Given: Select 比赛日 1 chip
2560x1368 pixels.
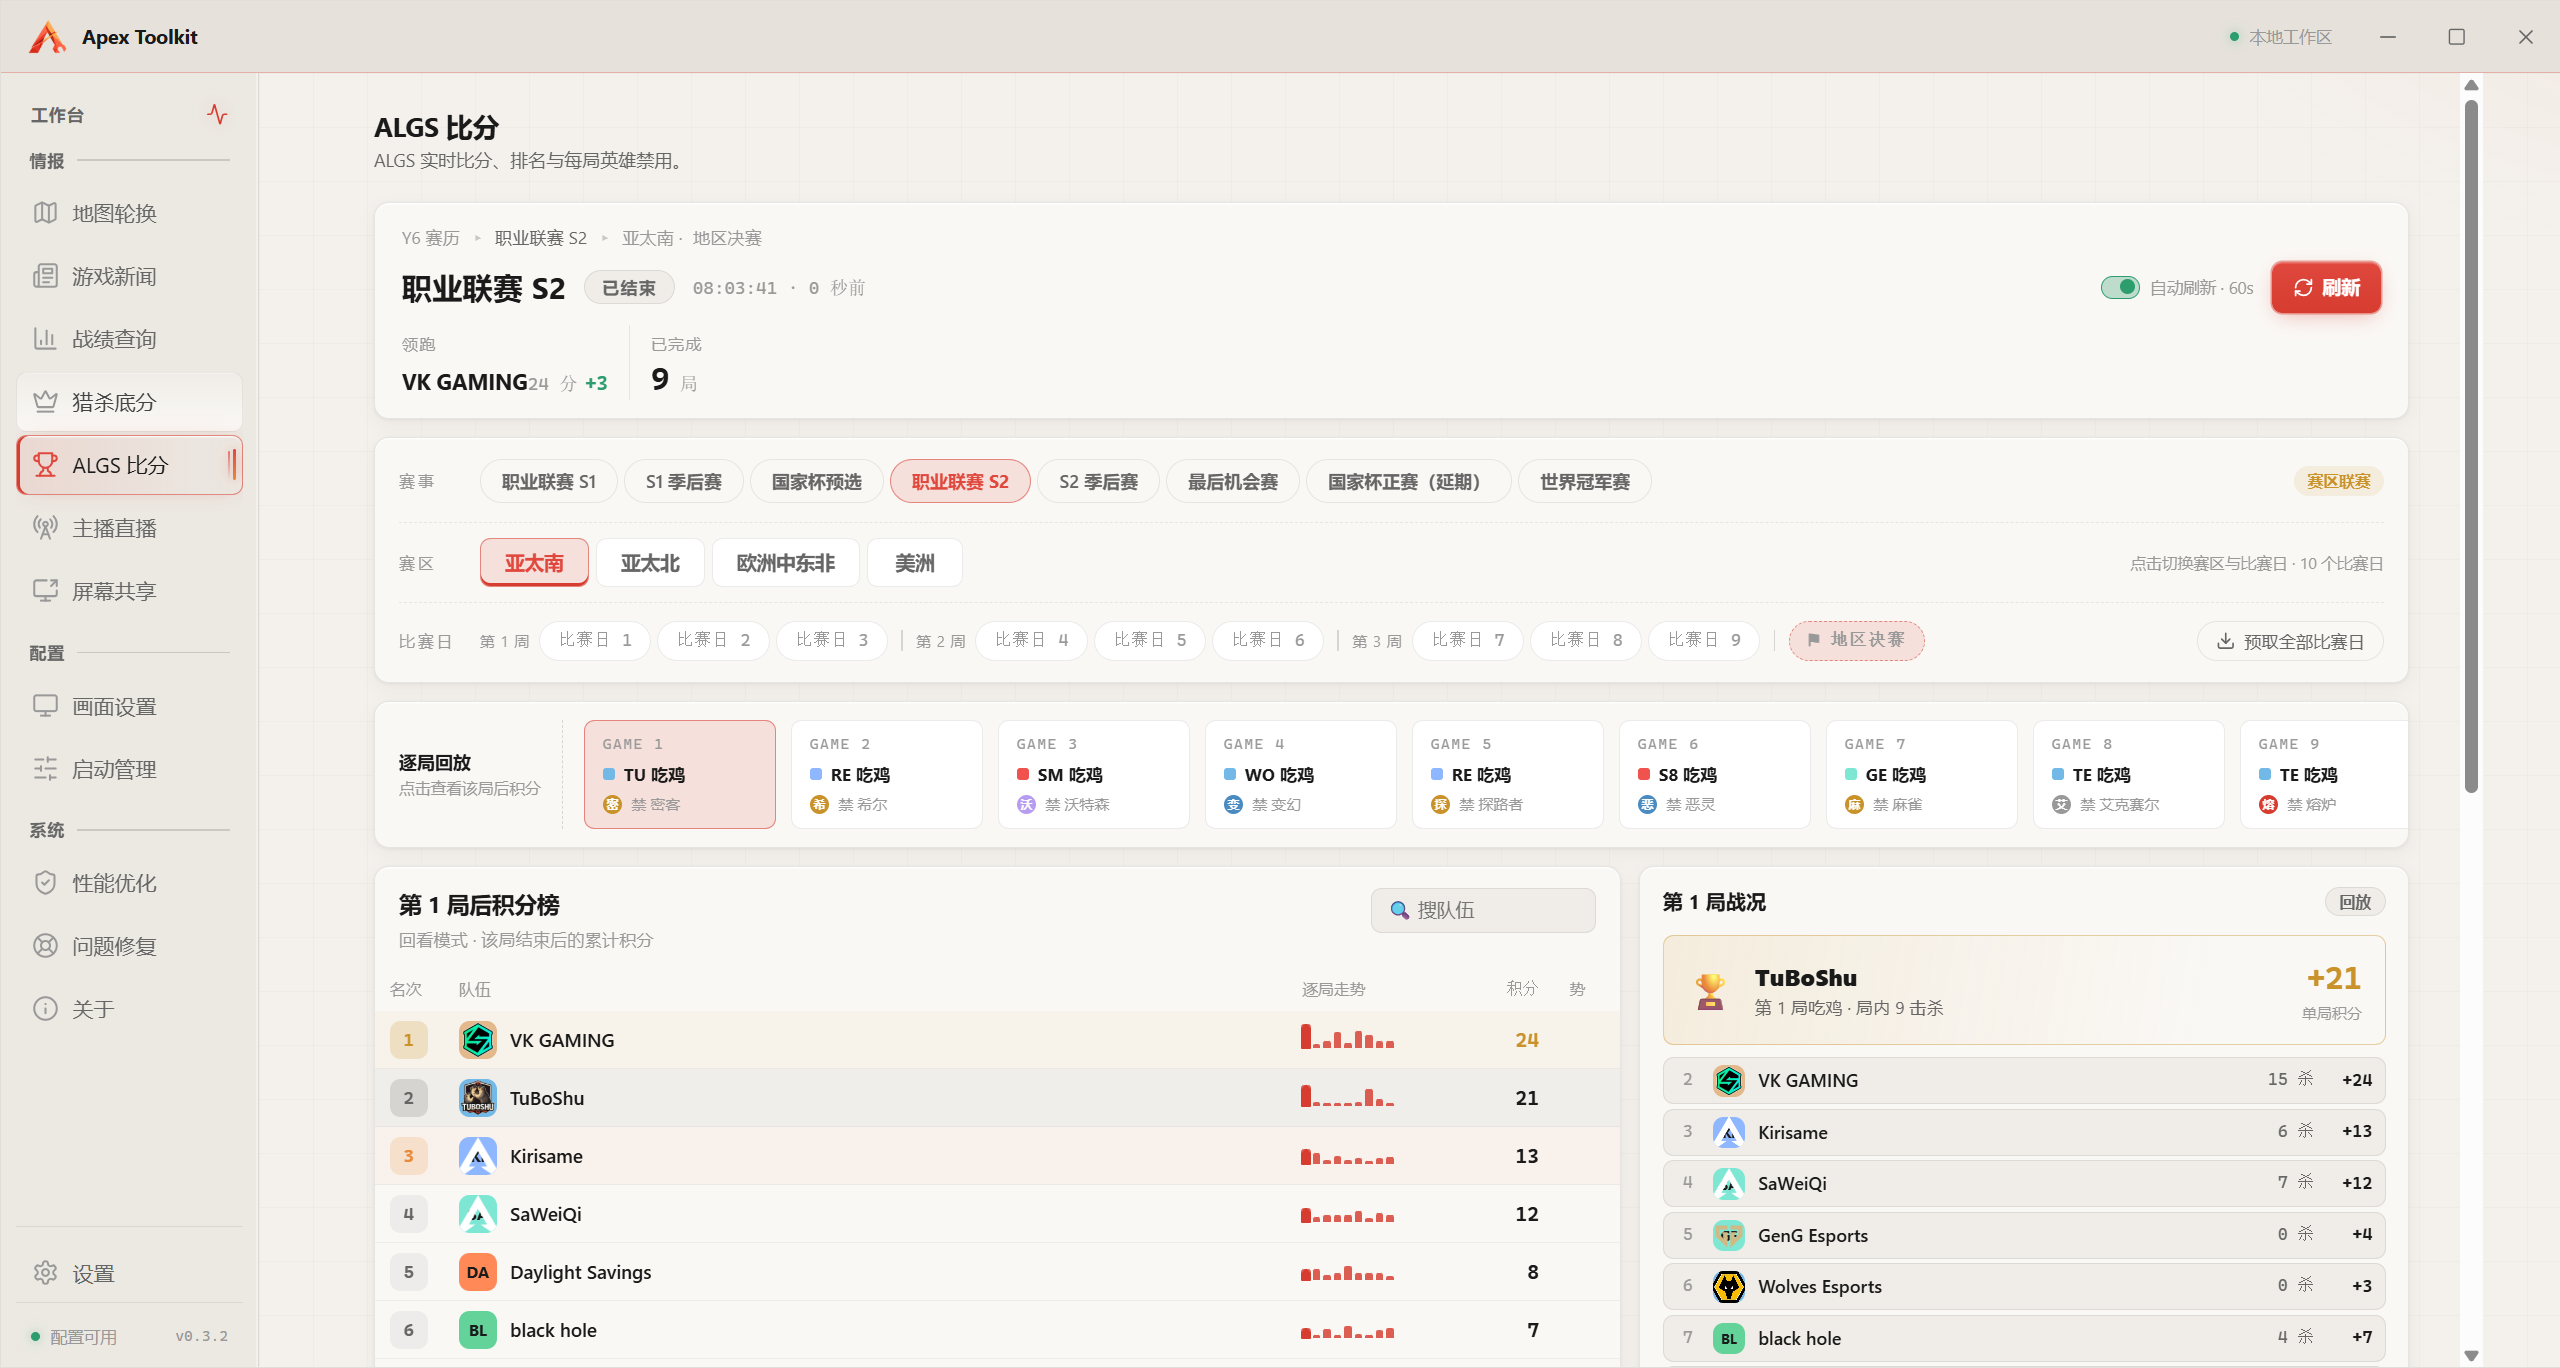Looking at the screenshot, I should pos(595,640).
